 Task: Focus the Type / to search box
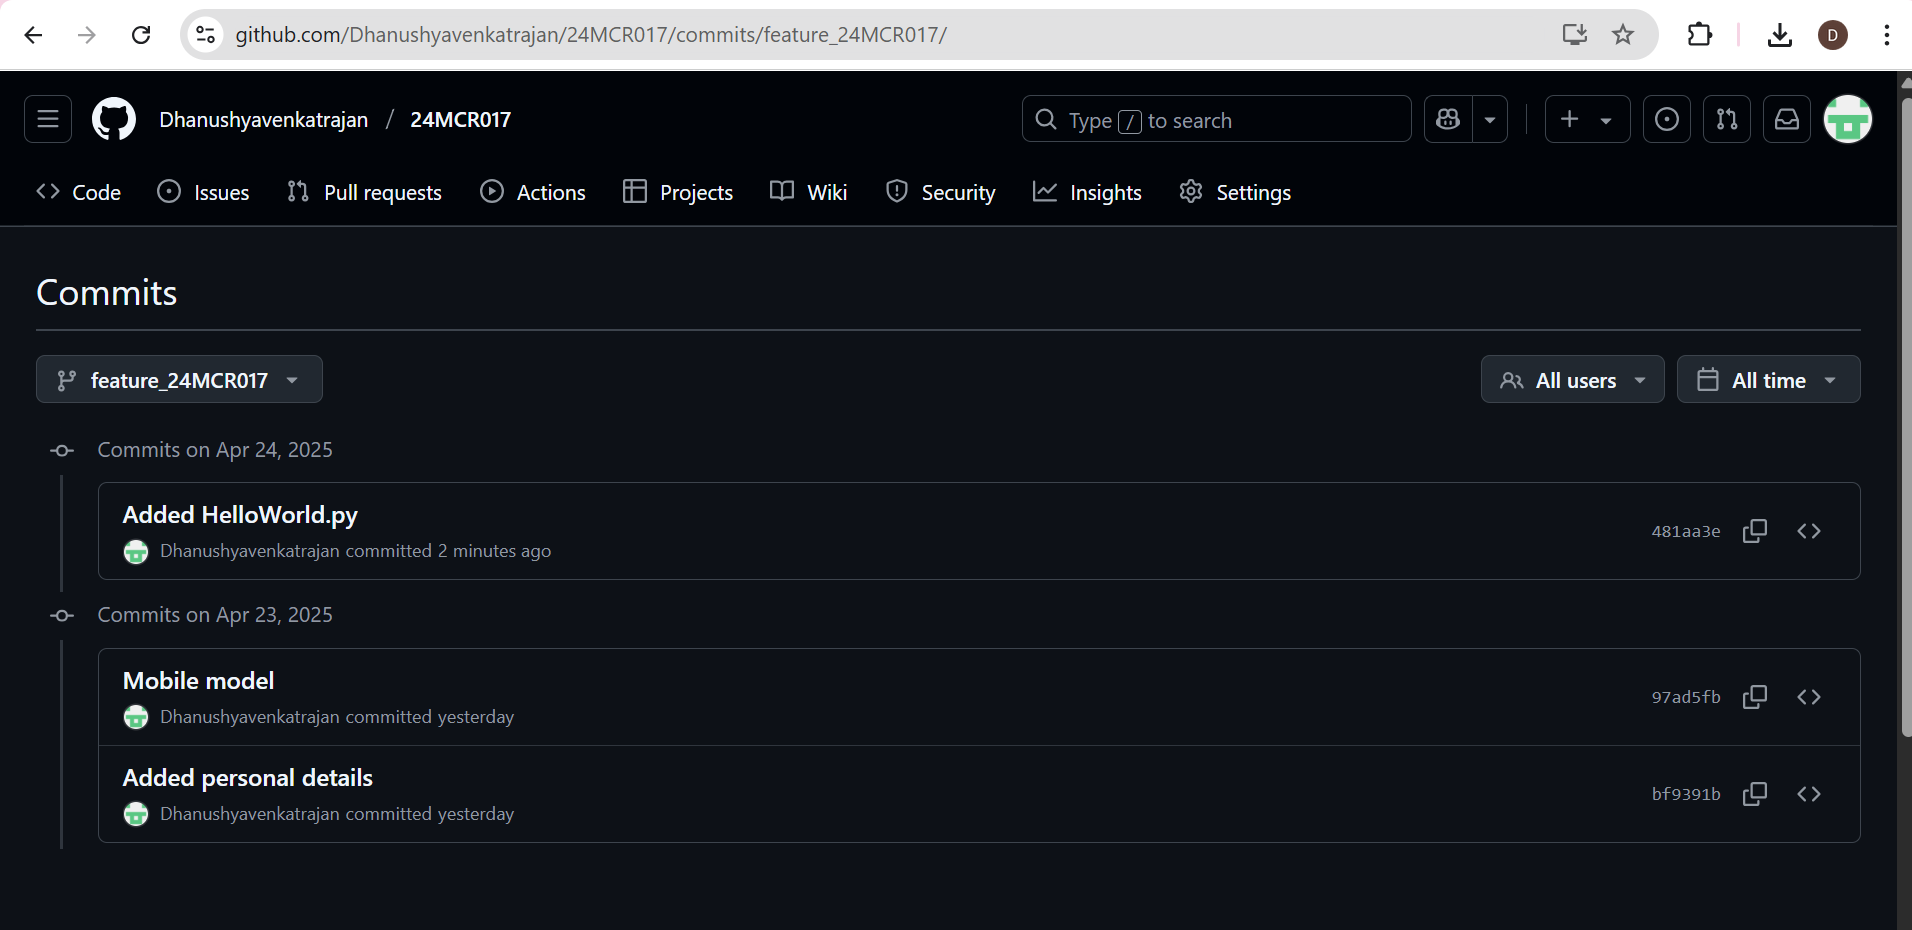(1216, 119)
